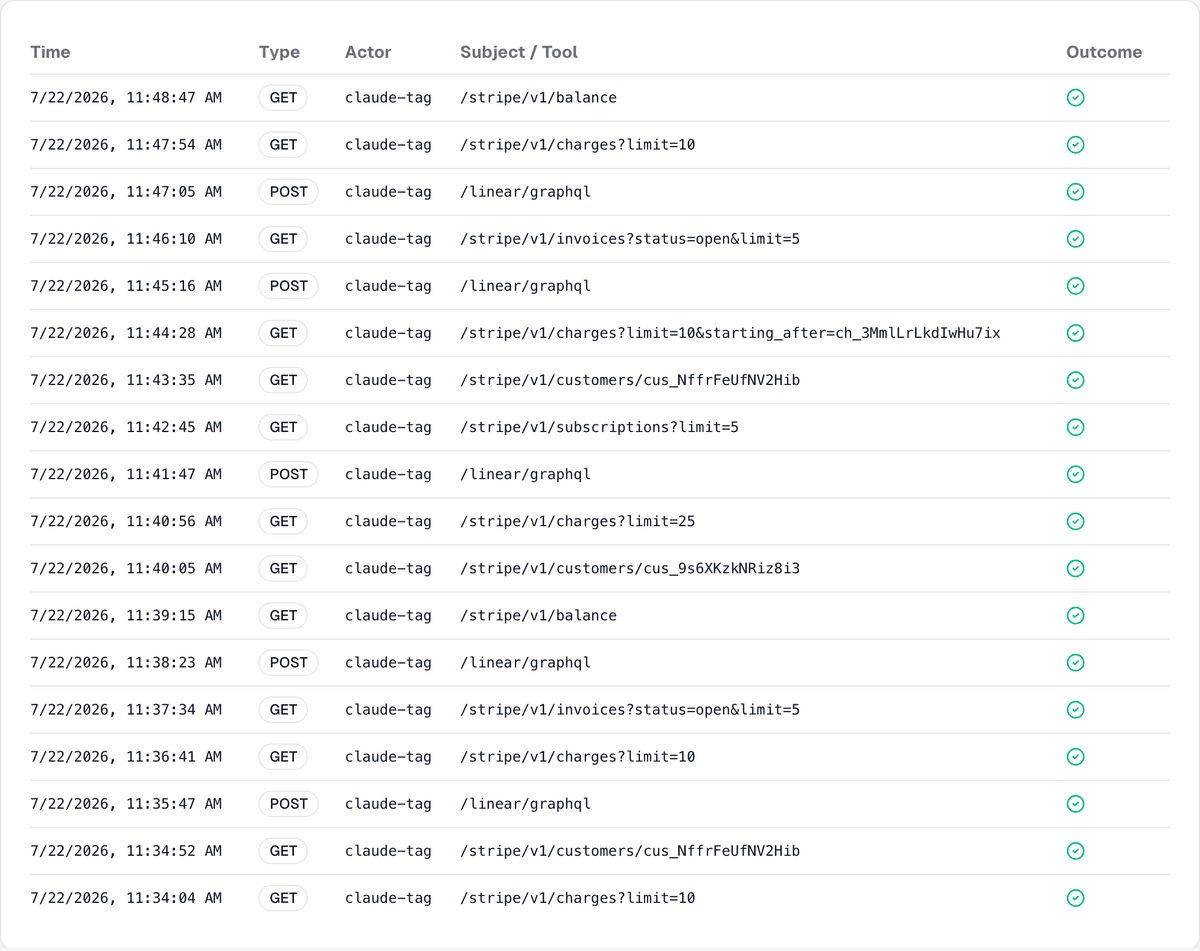Viewport: 1200px width, 951px height.
Task: Click customers/cus_NffrFeUfNV2Hib at 11:43:35 AM
Action: [630, 380]
